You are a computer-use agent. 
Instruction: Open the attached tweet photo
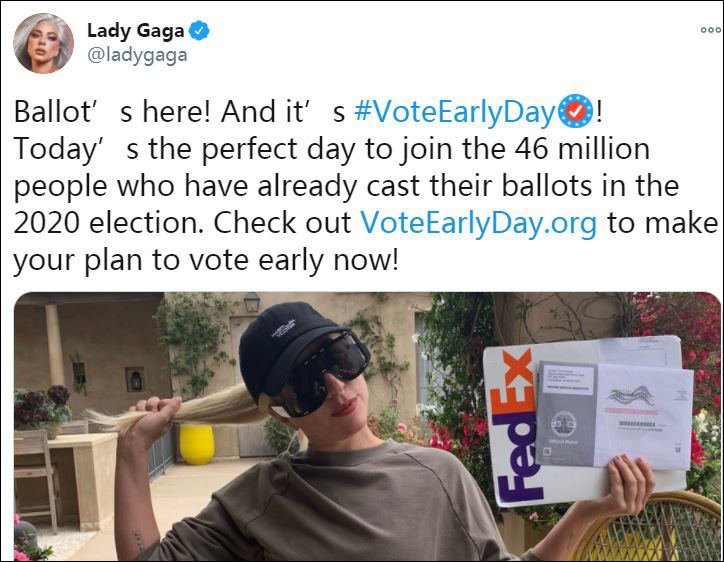[367, 427]
